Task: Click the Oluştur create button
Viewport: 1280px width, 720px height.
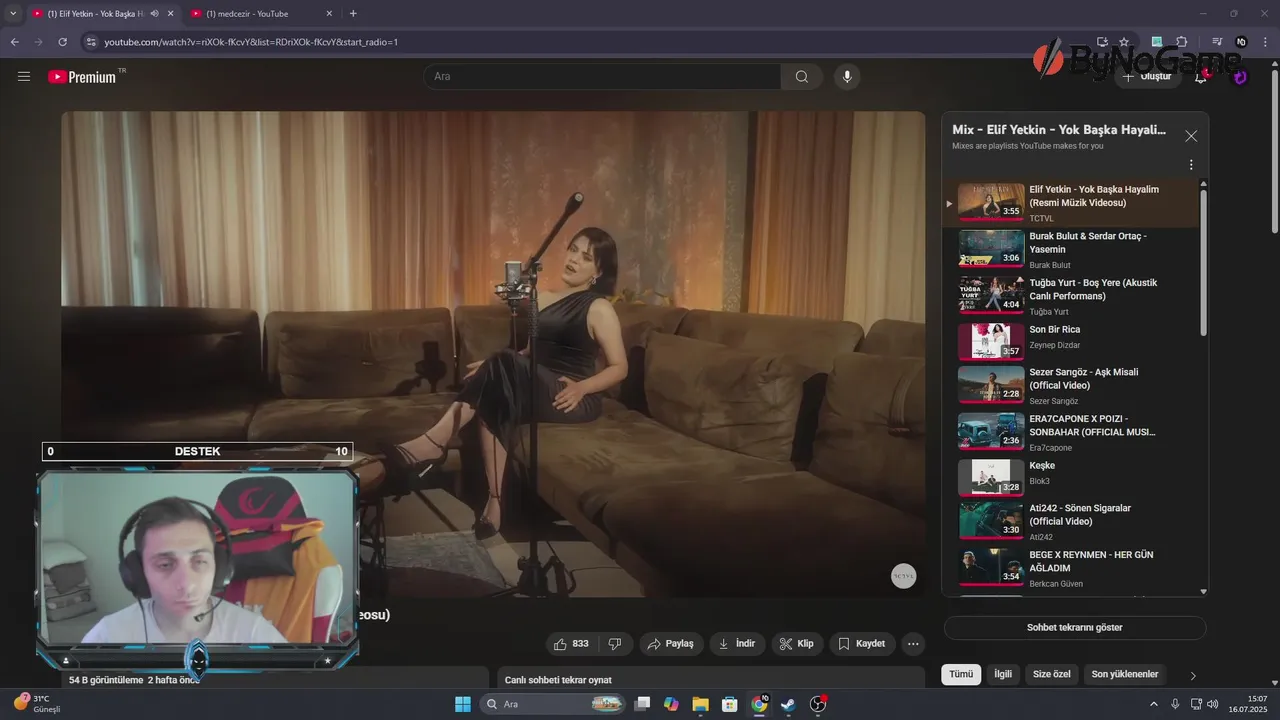Action: tap(1148, 76)
